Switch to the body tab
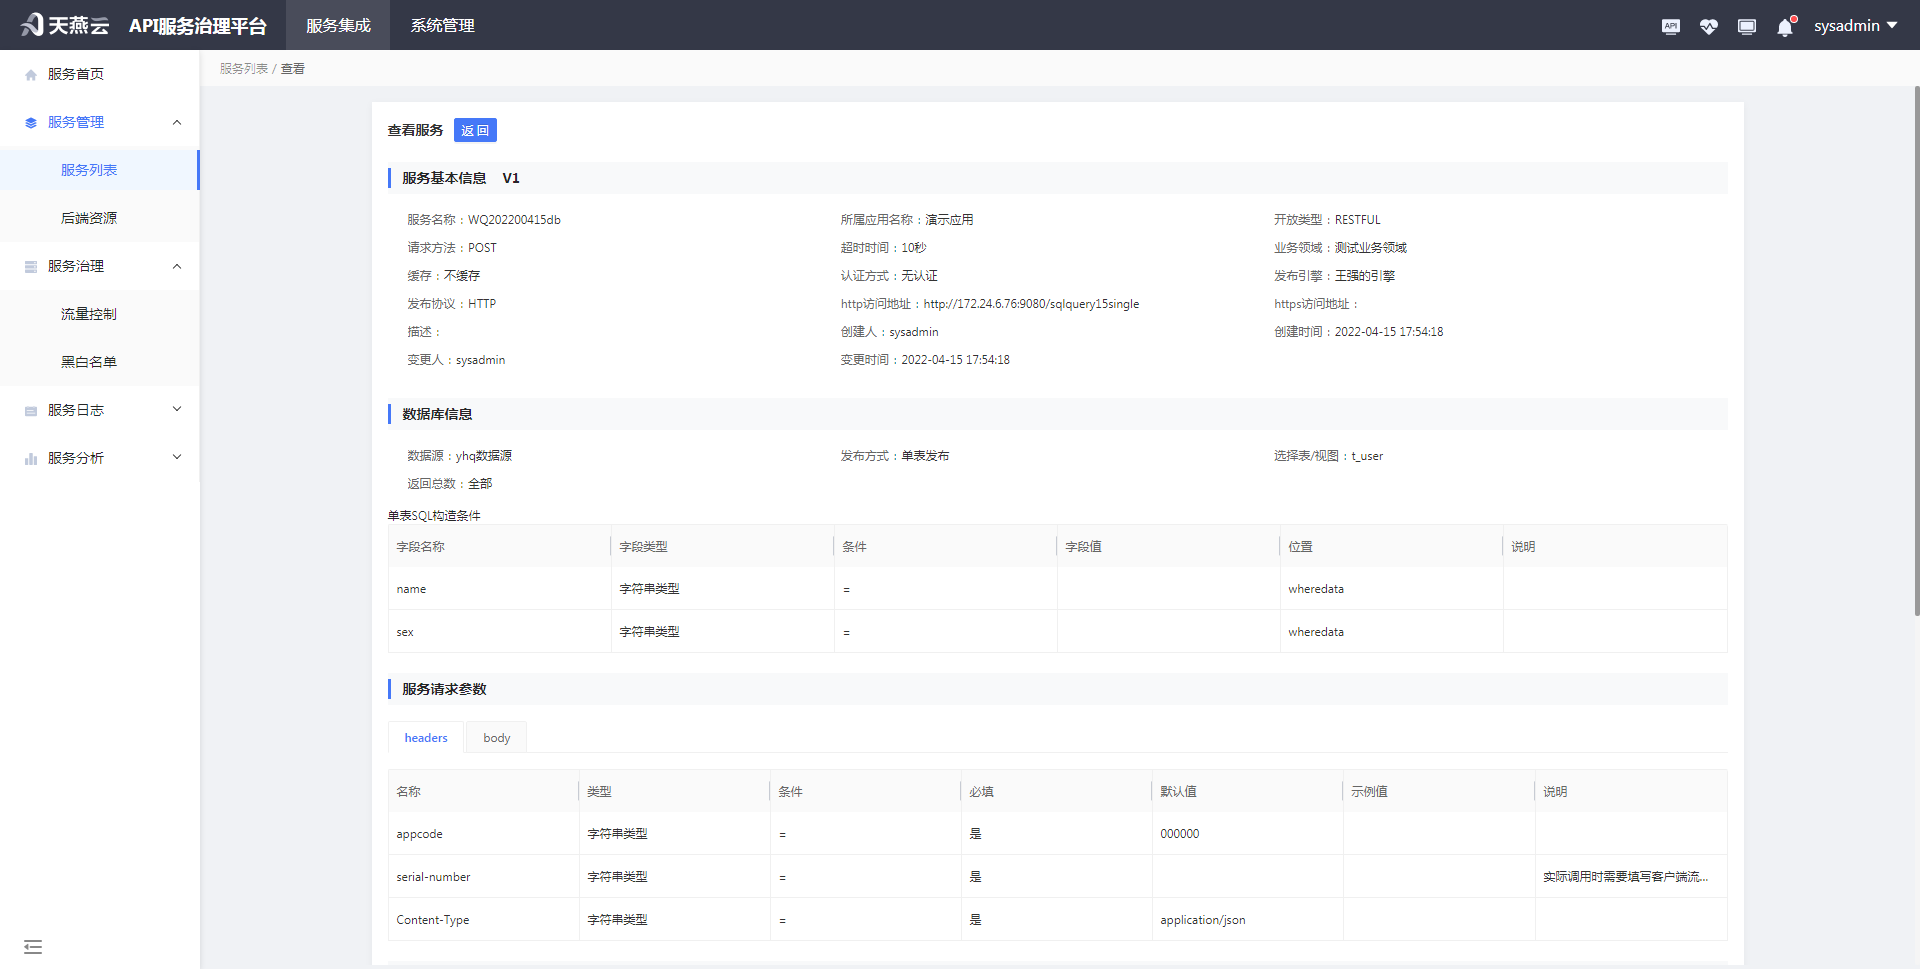The height and width of the screenshot is (969, 1920). click(496, 737)
